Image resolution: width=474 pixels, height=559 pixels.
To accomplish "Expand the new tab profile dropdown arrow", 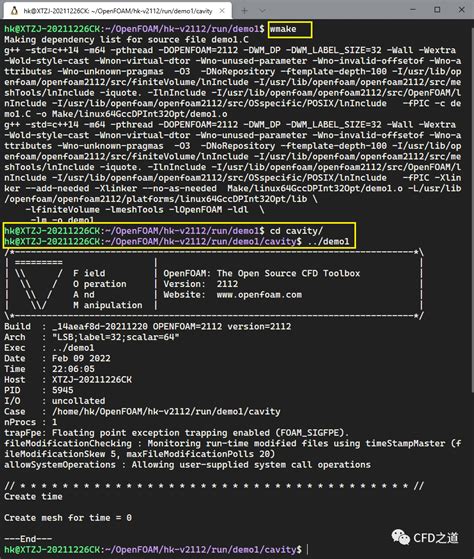I will pyautogui.click(x=262, y=11).
